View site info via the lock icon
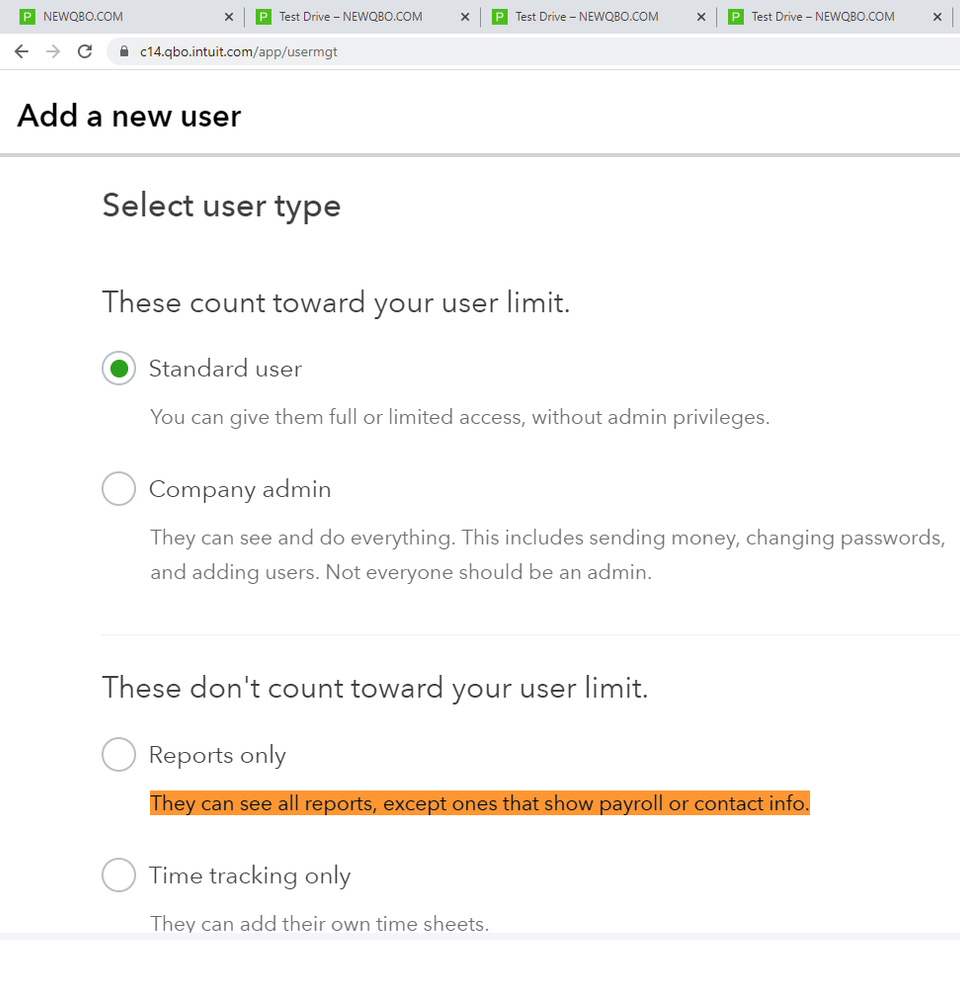This screenshot has width=960, height=999. coord(124,52)
